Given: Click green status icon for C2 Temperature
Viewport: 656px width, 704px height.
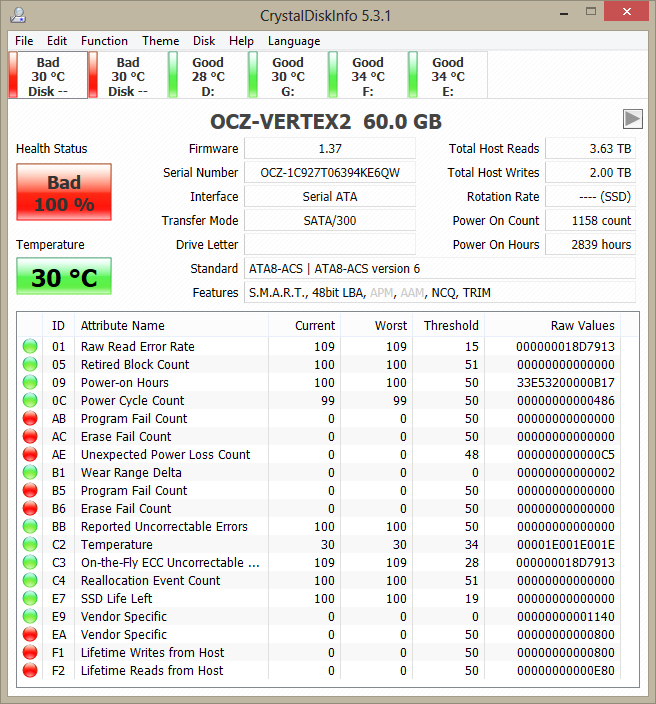Looking at the screenshot, I should coord(30,544).
